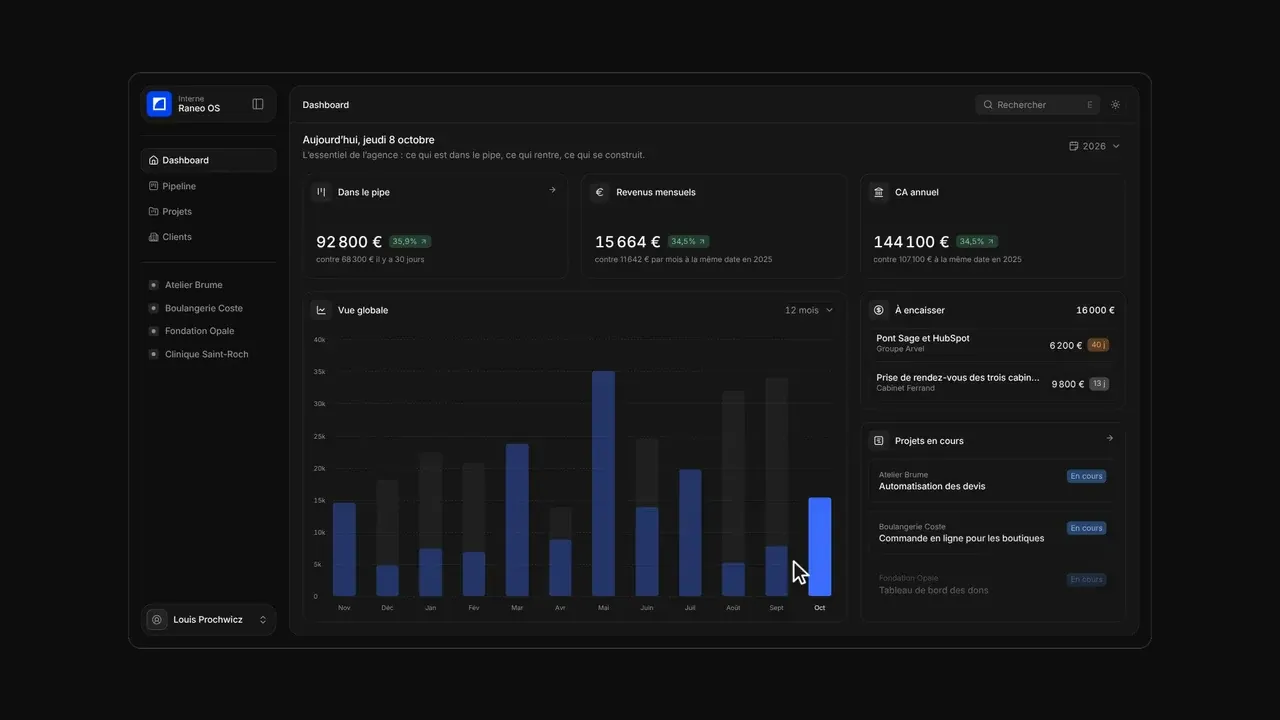The image size is (1280, 720).
Task: Select the Fondation Opale client
Action: click(x=208, y=331)
